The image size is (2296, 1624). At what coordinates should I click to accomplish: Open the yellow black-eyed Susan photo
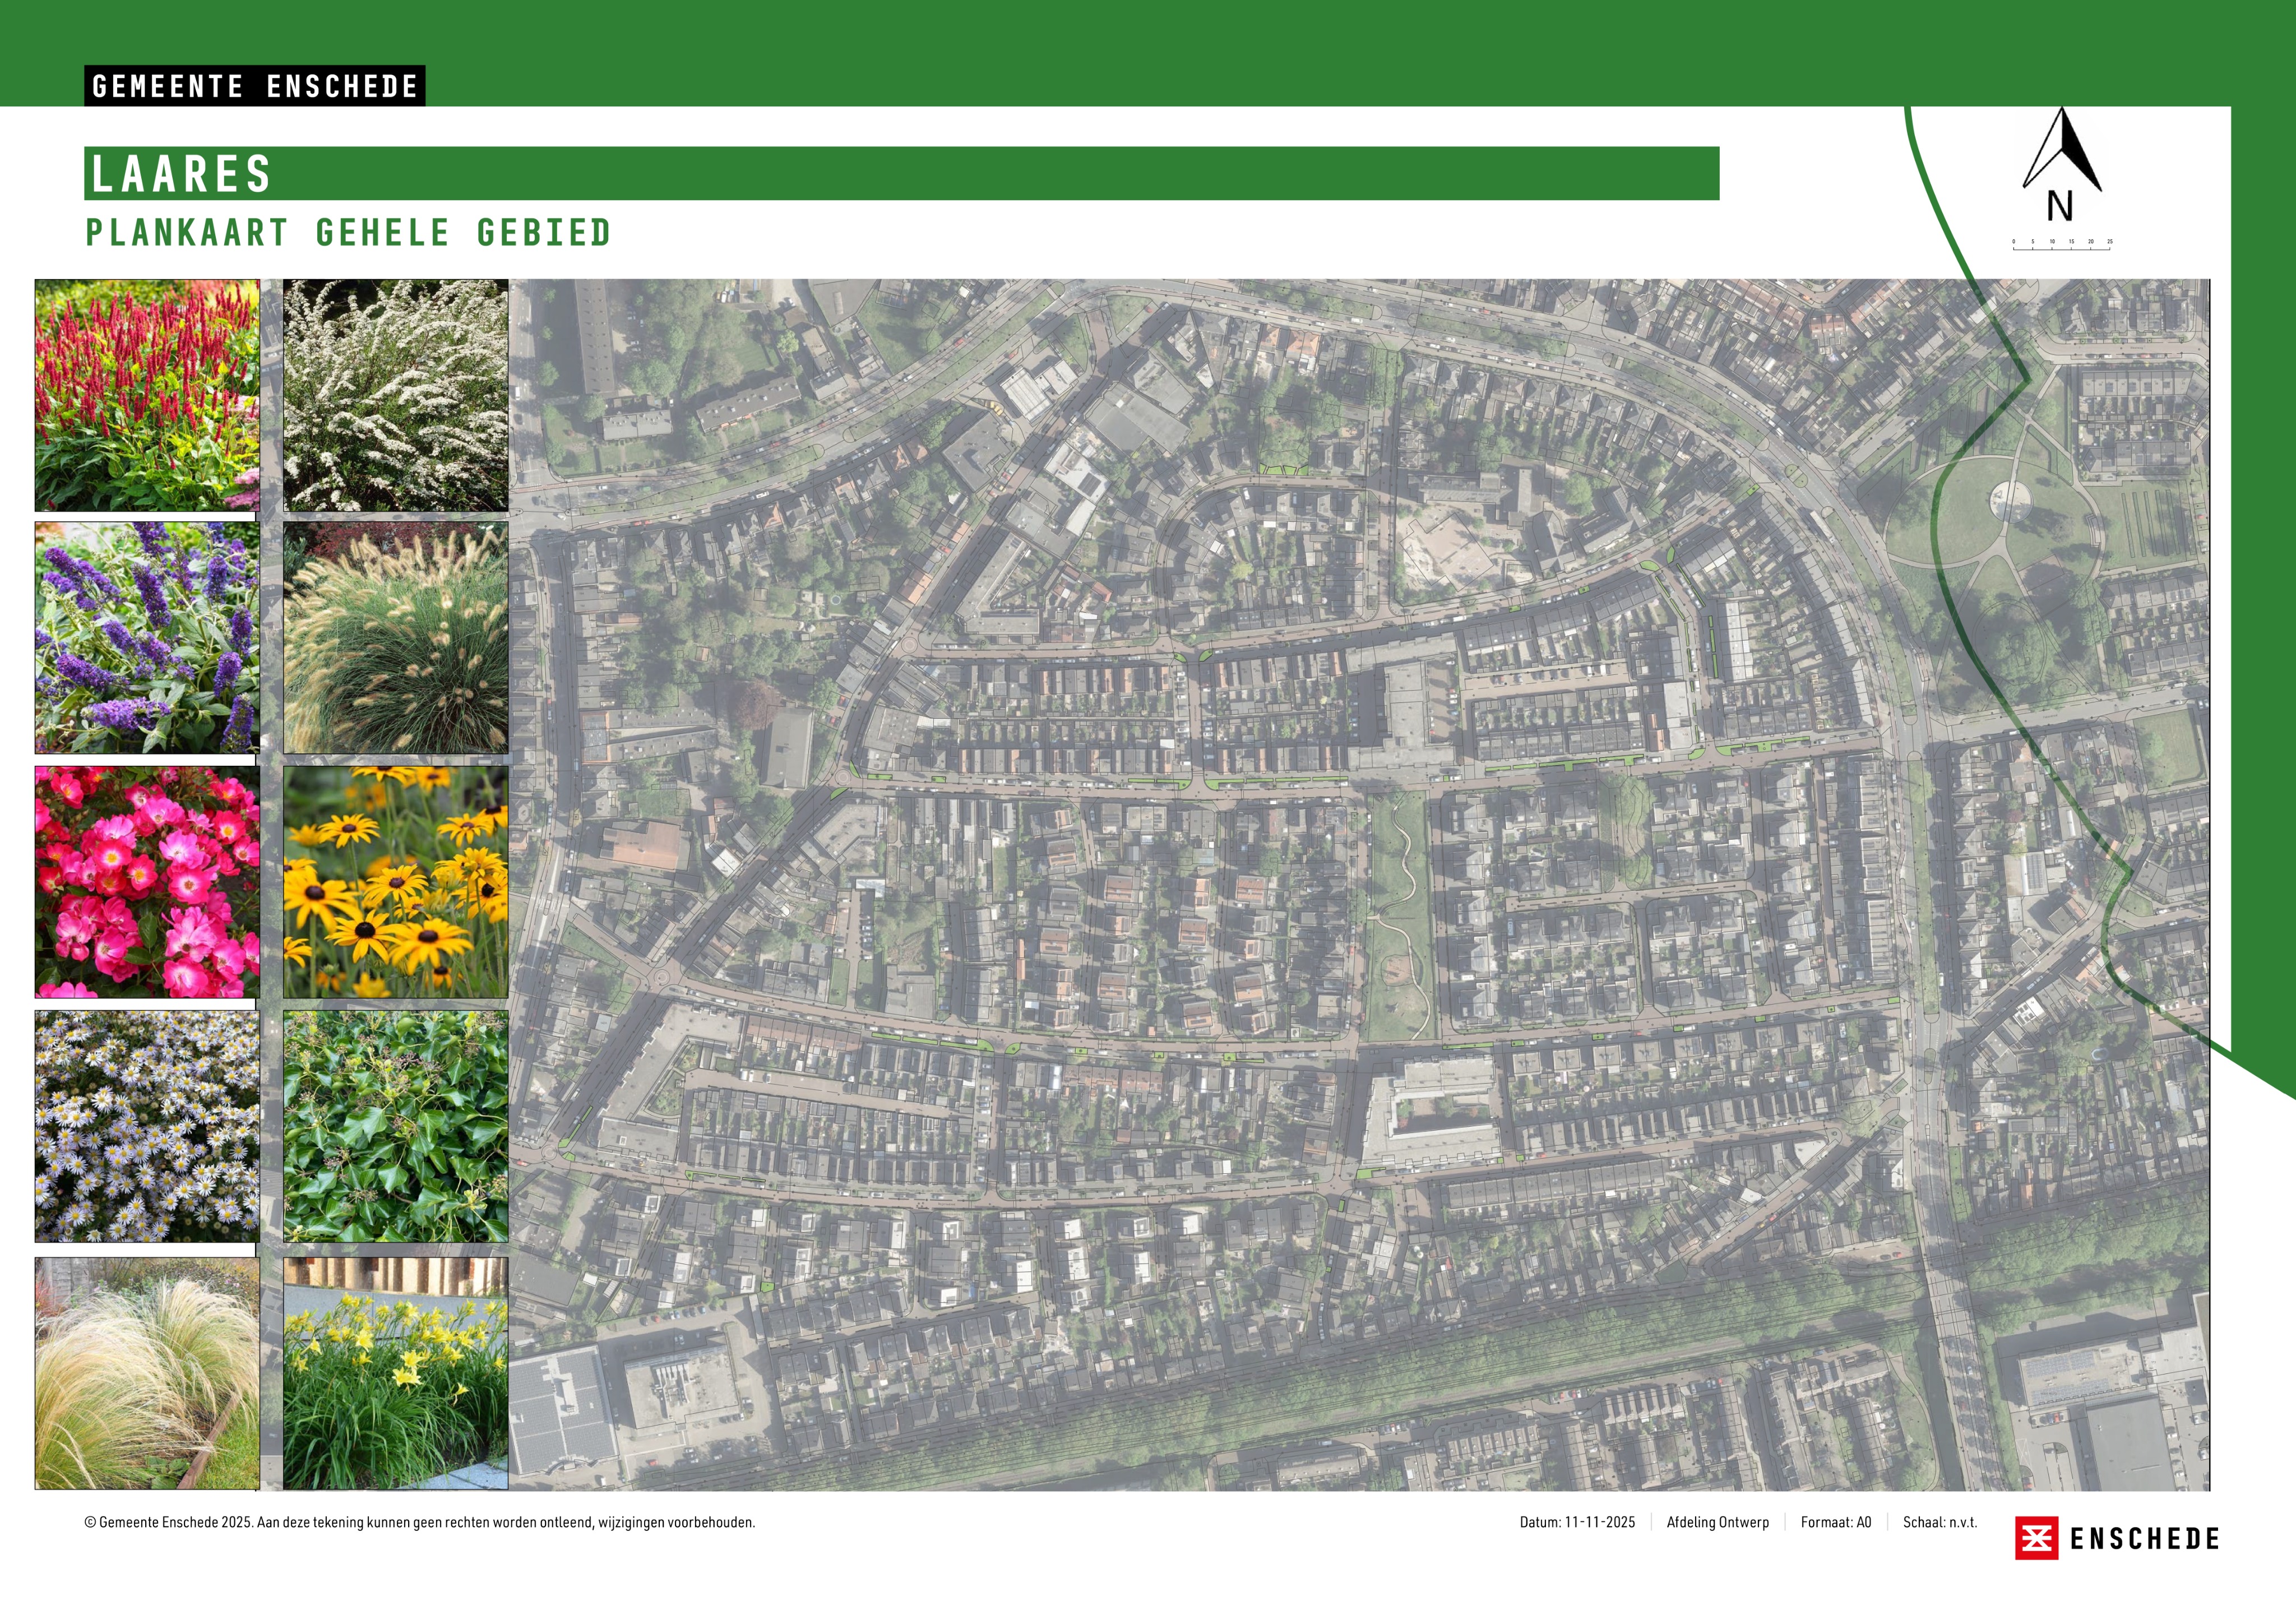[395, 882]
